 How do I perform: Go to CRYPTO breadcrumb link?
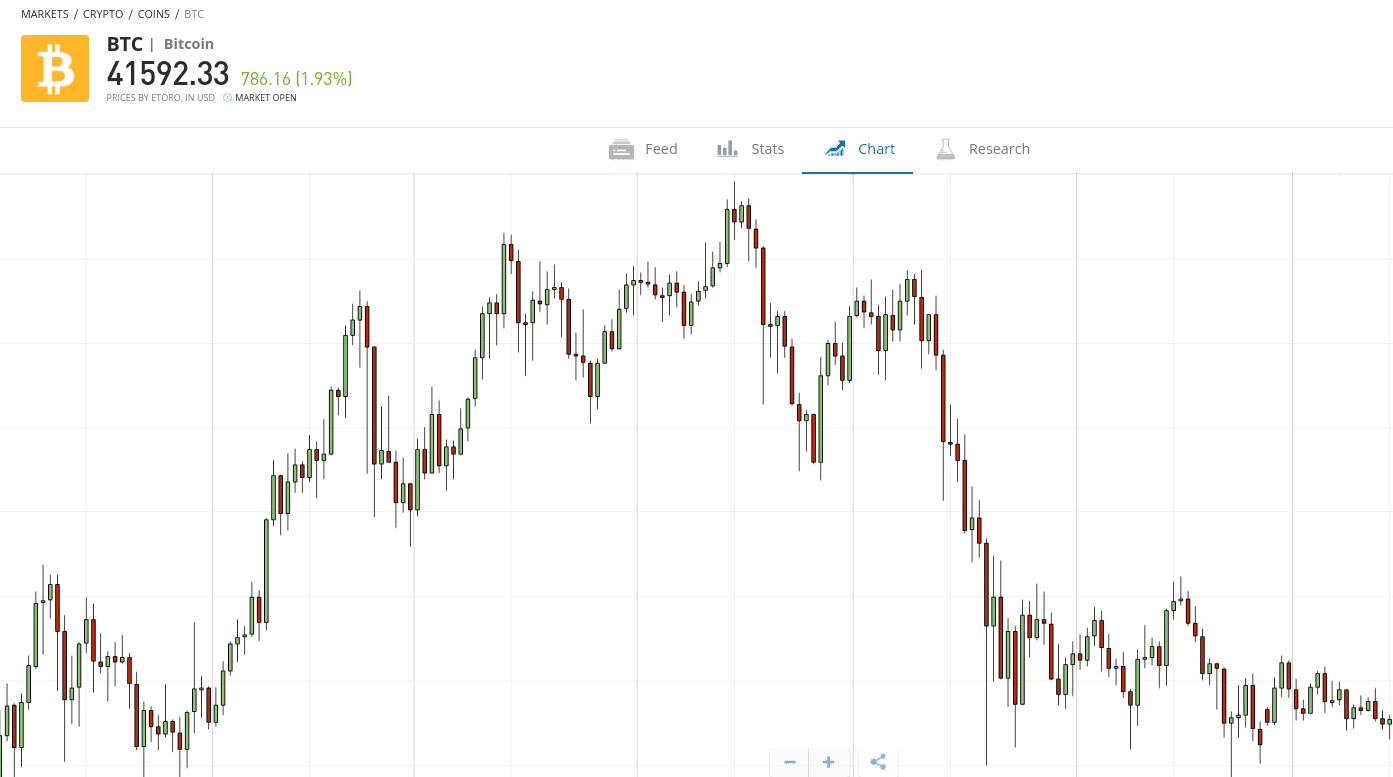(x=103, y=14)
